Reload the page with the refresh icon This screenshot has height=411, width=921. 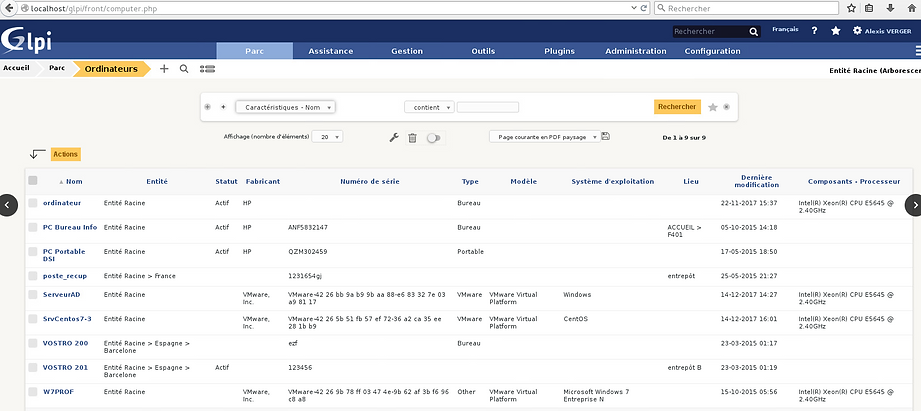[644, 8]
